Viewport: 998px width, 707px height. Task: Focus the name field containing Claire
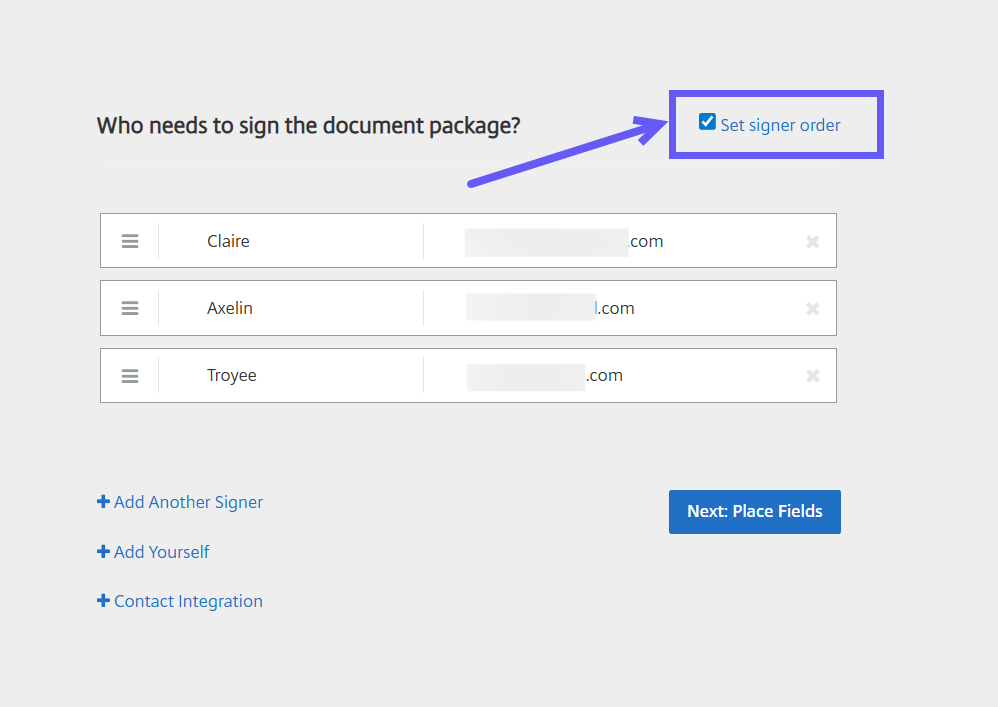pos(290,241)
